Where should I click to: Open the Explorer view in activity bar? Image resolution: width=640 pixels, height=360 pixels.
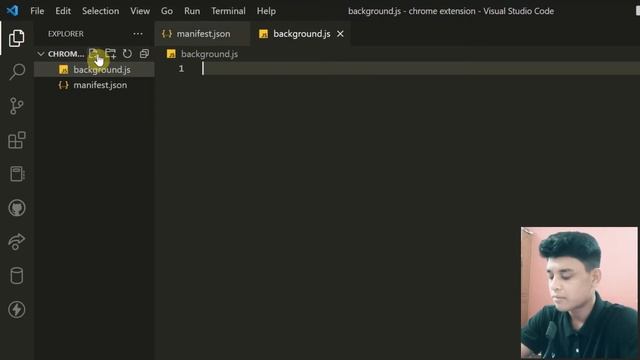click(x=16, y=38)
